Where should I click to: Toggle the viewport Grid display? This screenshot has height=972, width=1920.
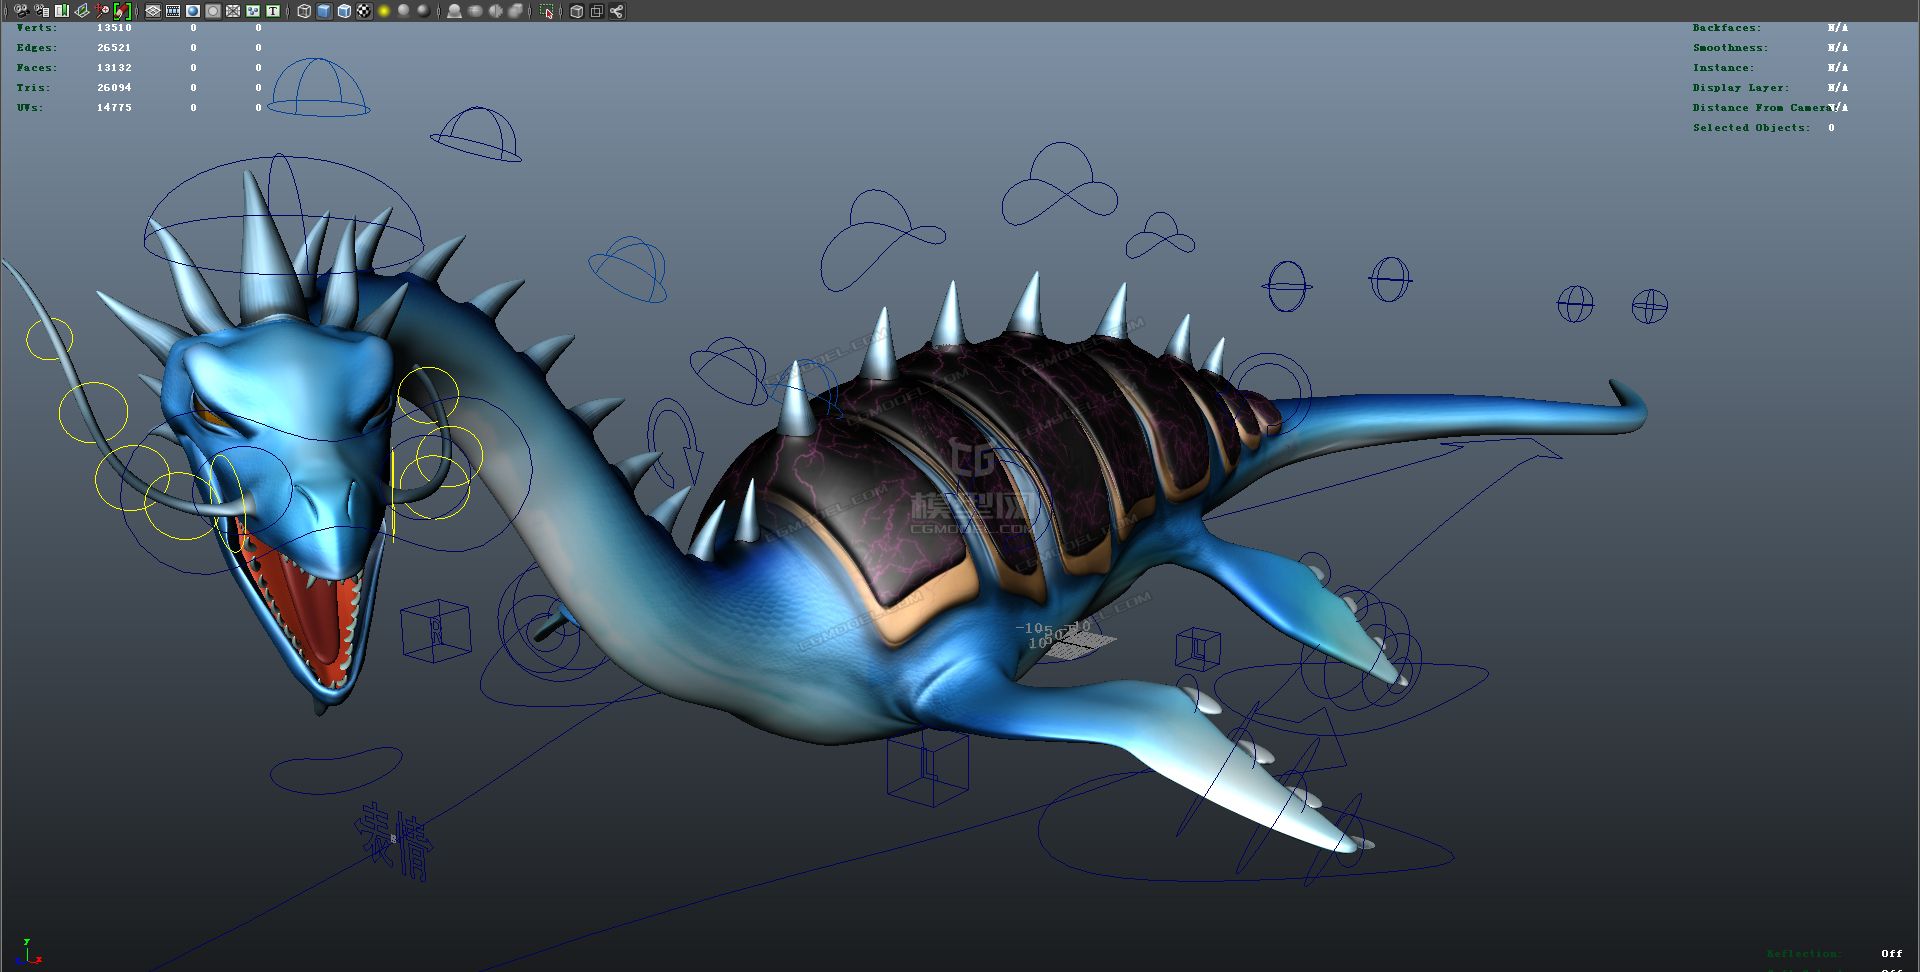click(153, 11)
